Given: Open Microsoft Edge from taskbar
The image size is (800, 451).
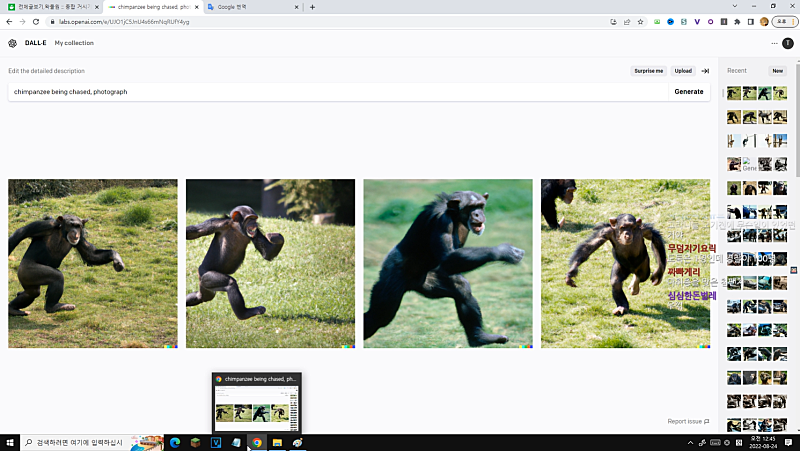Looking at the screenshot, I should point(175,442).
